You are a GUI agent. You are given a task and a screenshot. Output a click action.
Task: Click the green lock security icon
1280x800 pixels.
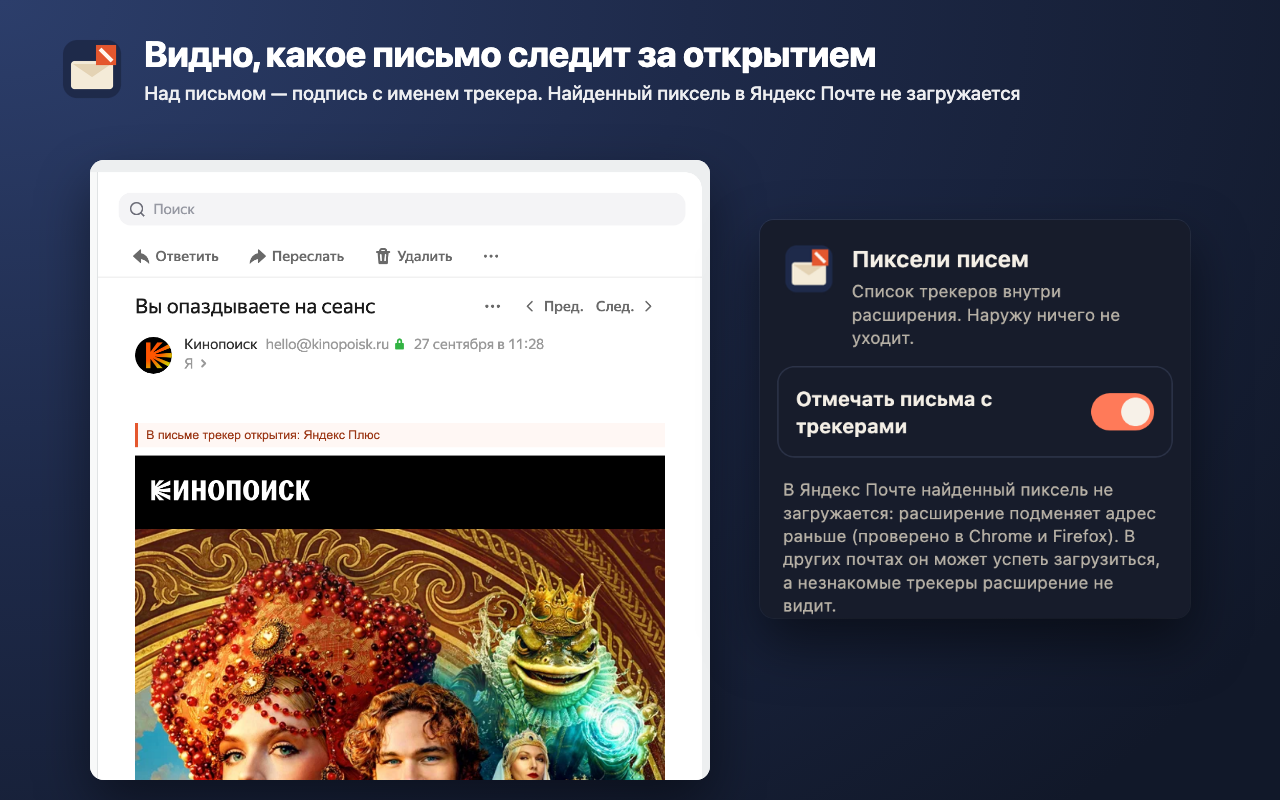[x=400, y=344]
